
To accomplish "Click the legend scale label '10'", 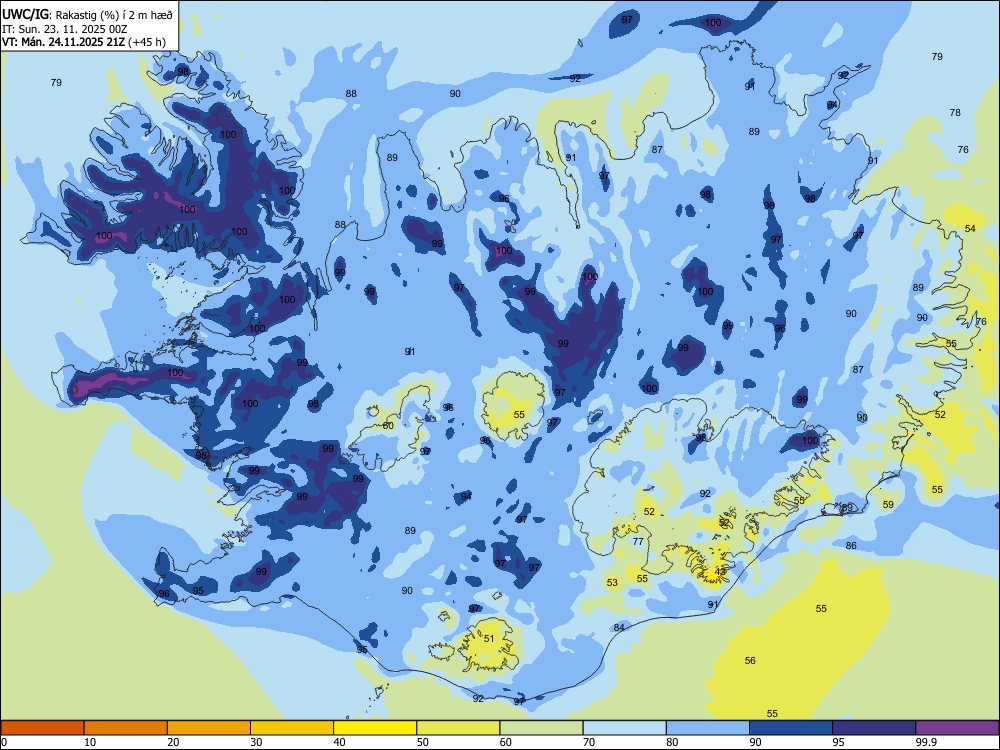I will coord(90,742).
